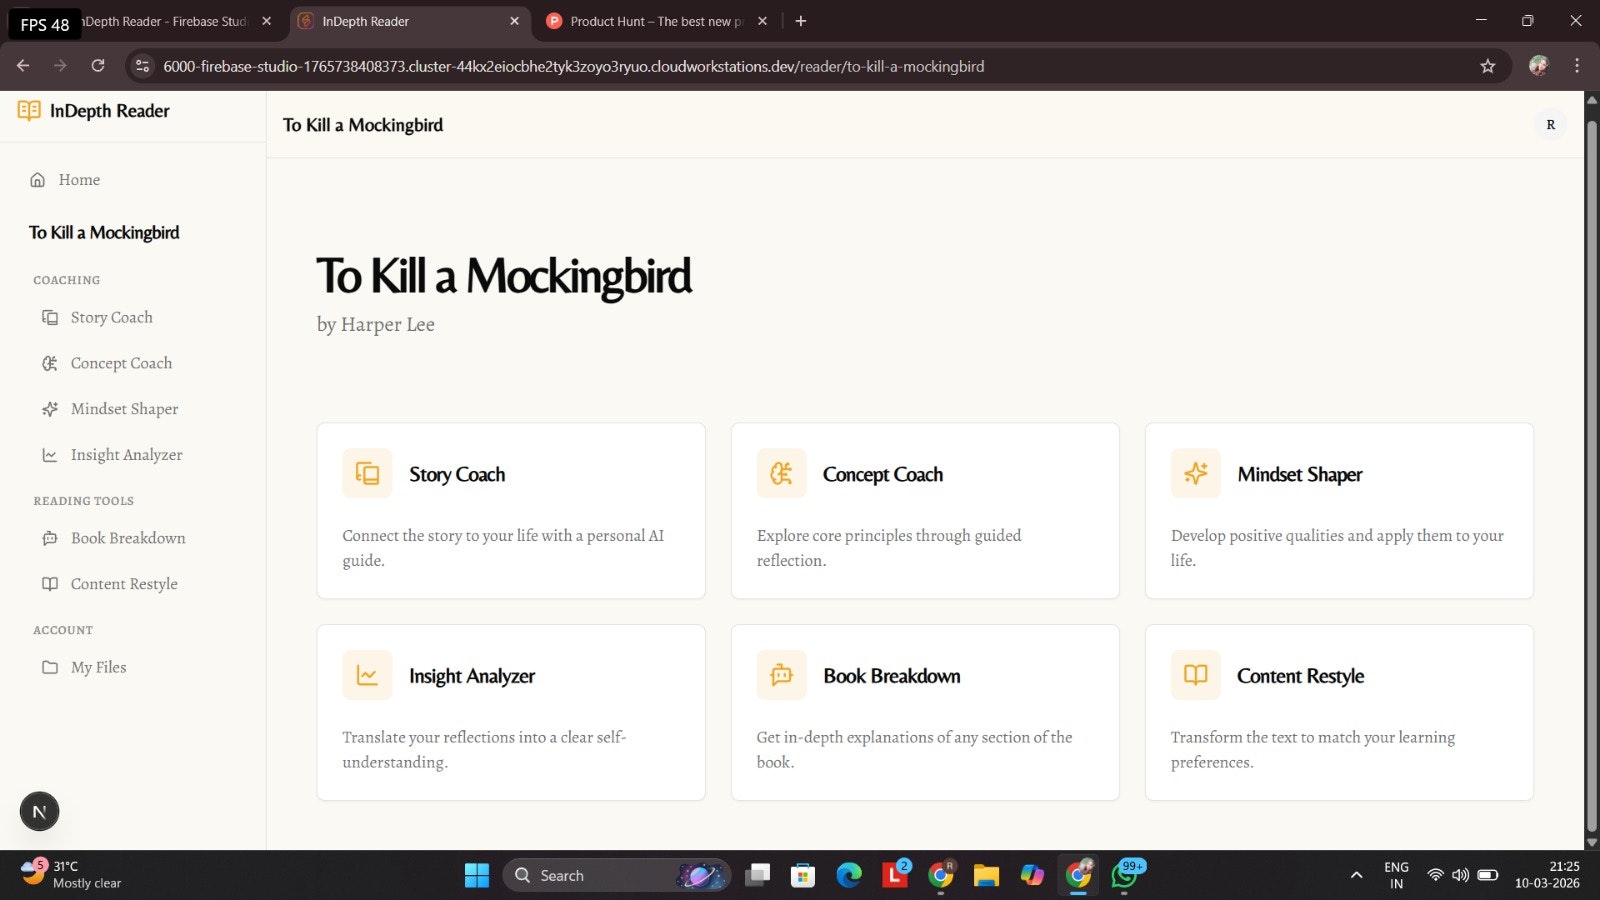Click the Home link in sidebar
The height and width of the screenshot is (900, 1600).
[78, 179]
